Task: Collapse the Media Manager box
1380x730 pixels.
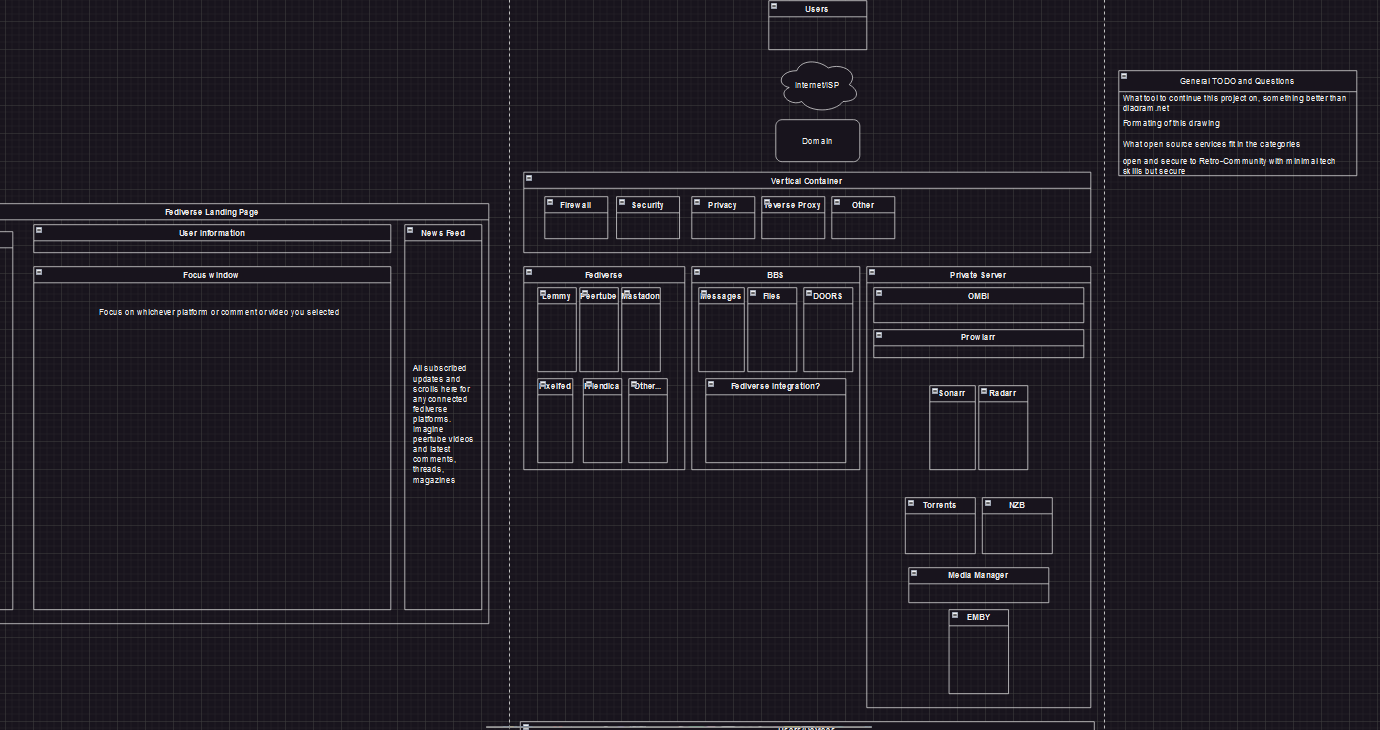Action: click(914, 573)
